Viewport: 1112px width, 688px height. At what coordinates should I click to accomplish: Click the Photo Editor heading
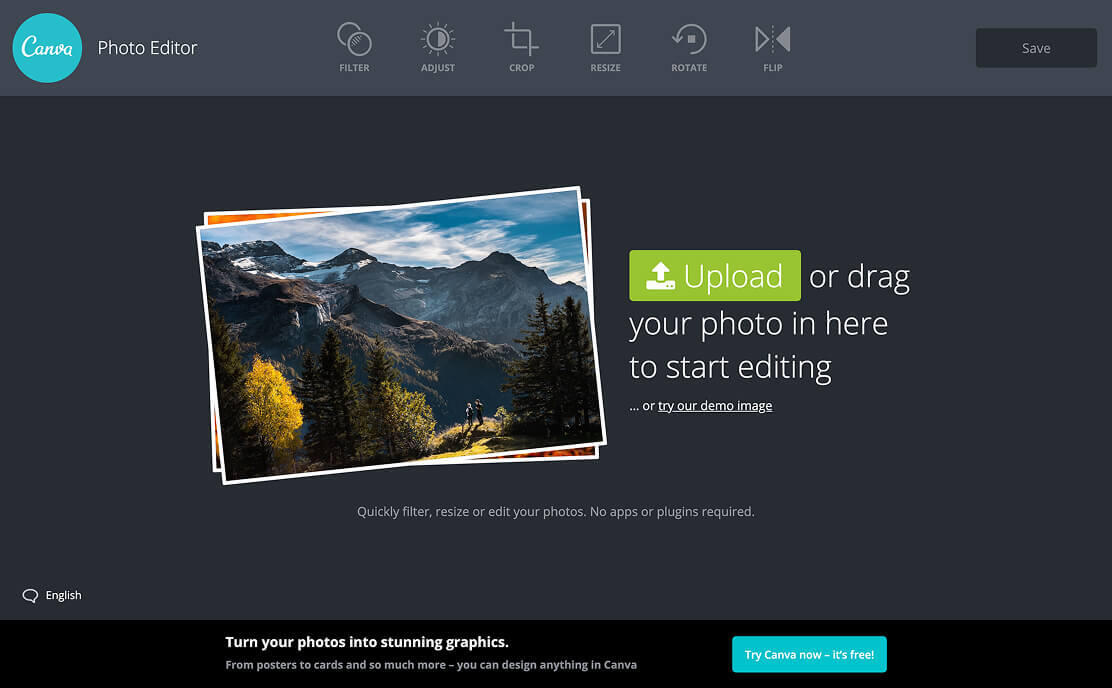147,47
